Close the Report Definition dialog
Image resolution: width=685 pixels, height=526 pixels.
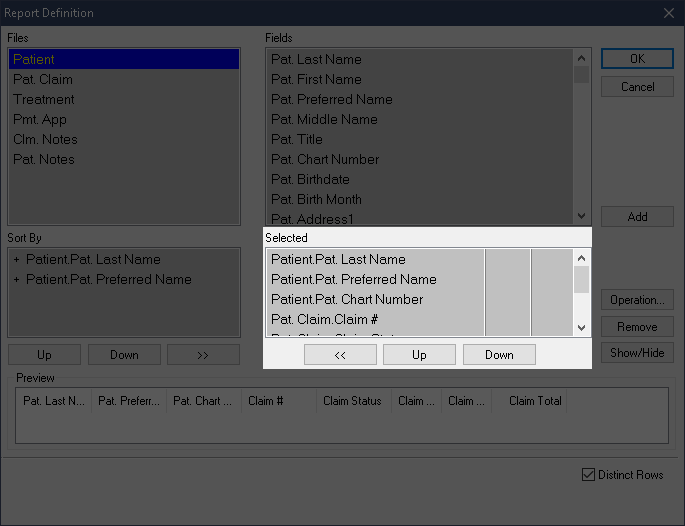(x=668, y=13)
